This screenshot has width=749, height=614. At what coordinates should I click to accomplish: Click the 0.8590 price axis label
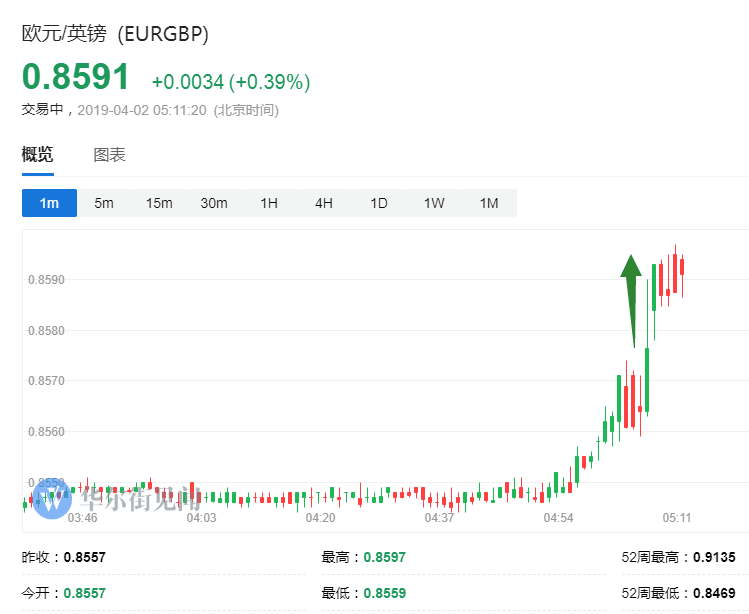[46, 280]
